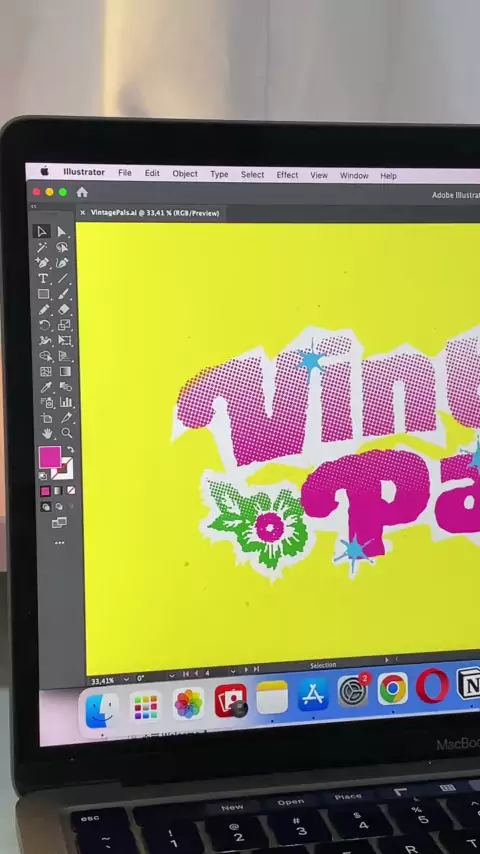
Task: Select the Eyedropper tool
Action: click(x=46, y=387)
